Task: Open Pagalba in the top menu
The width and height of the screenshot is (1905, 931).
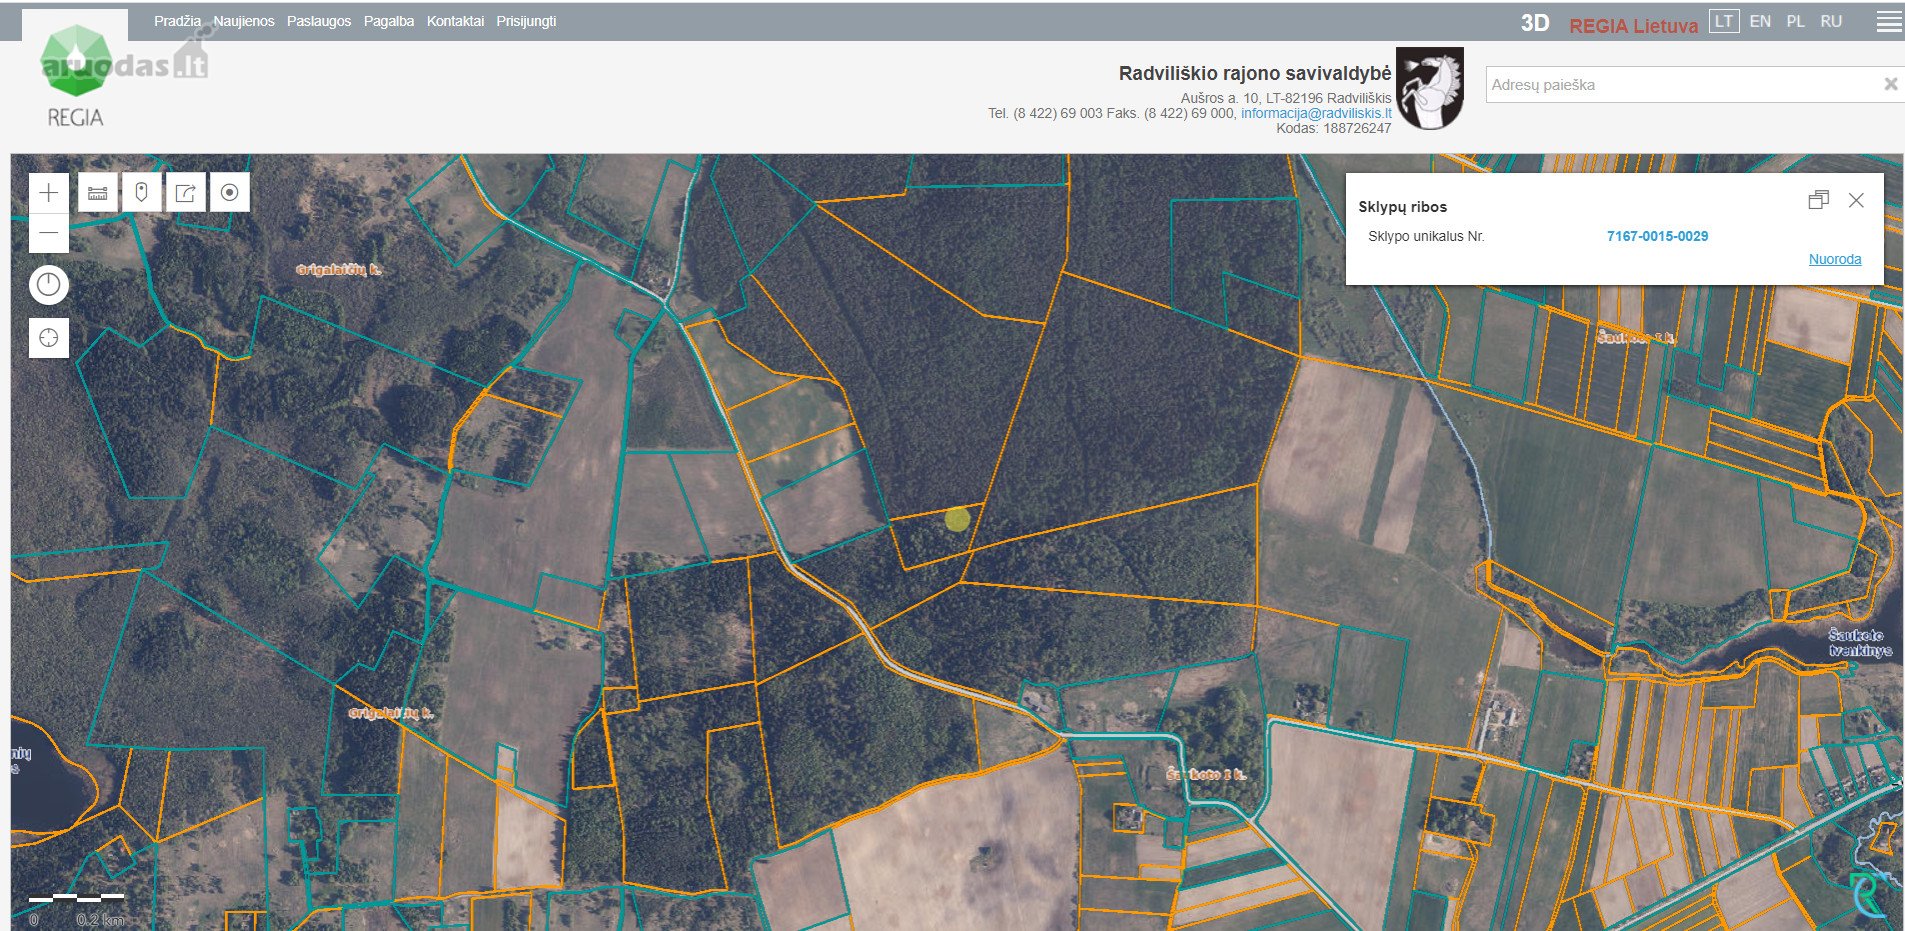Action: pyautogui.click(x=389, y=21)
